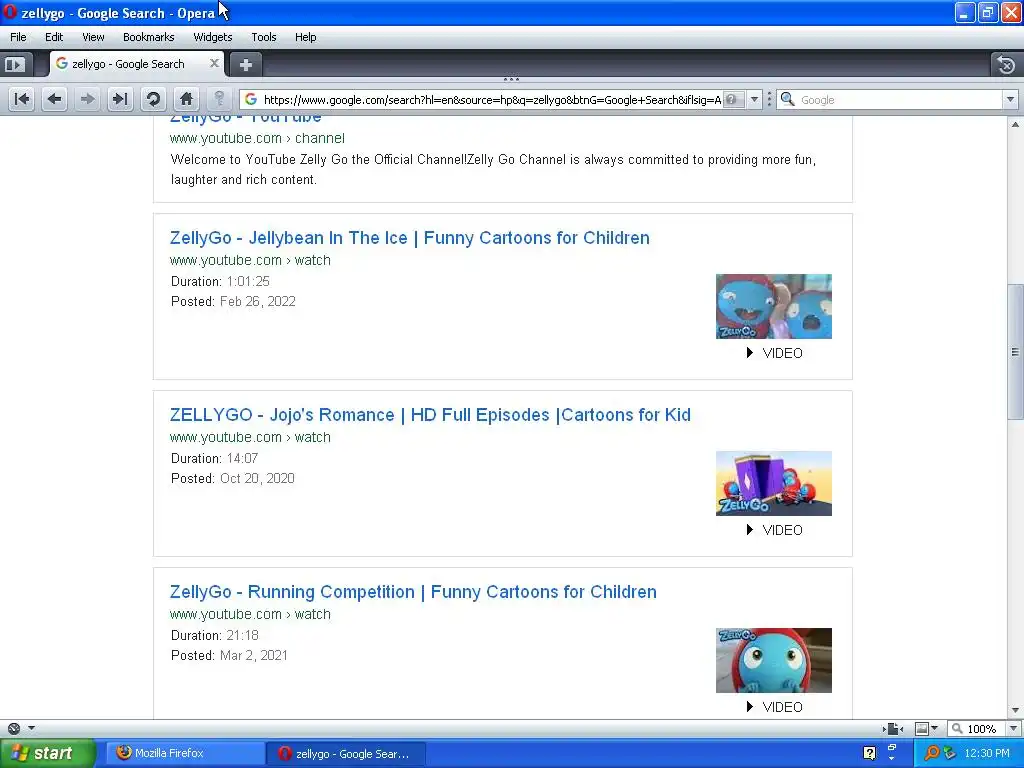
Task: Open the ZellyGo - YouTube channel link
Action: [x=246, y=120]
